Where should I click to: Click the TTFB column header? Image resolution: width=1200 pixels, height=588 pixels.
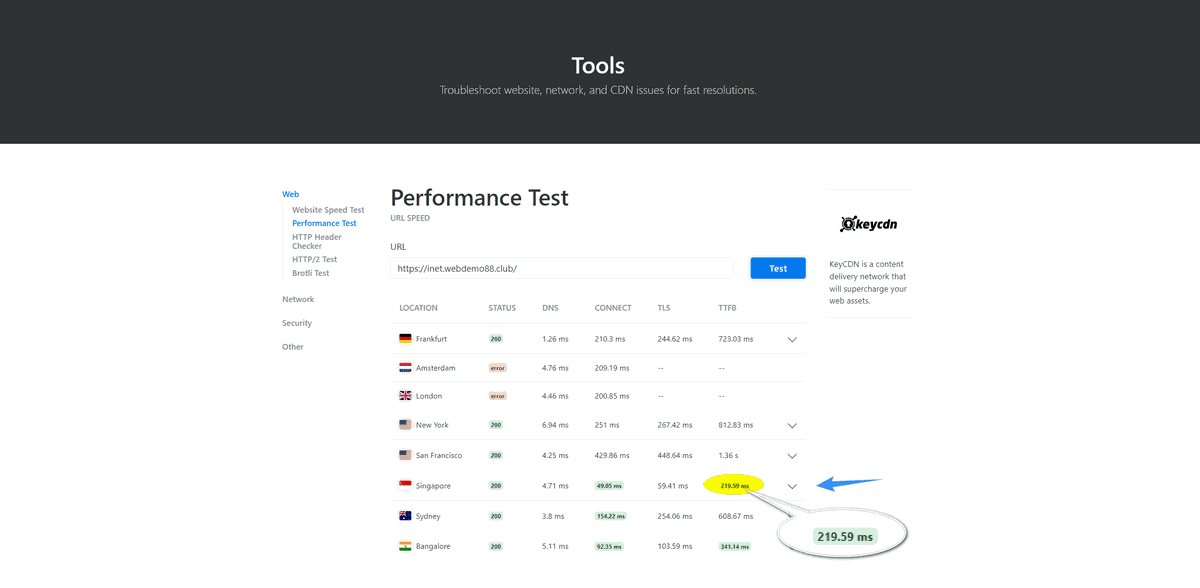pyautogui.click(x=727, y=308)
